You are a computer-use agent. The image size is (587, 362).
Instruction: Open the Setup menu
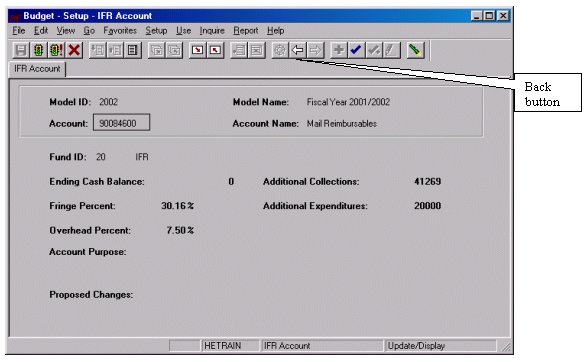pyautogui.click(x=156, y=31)
